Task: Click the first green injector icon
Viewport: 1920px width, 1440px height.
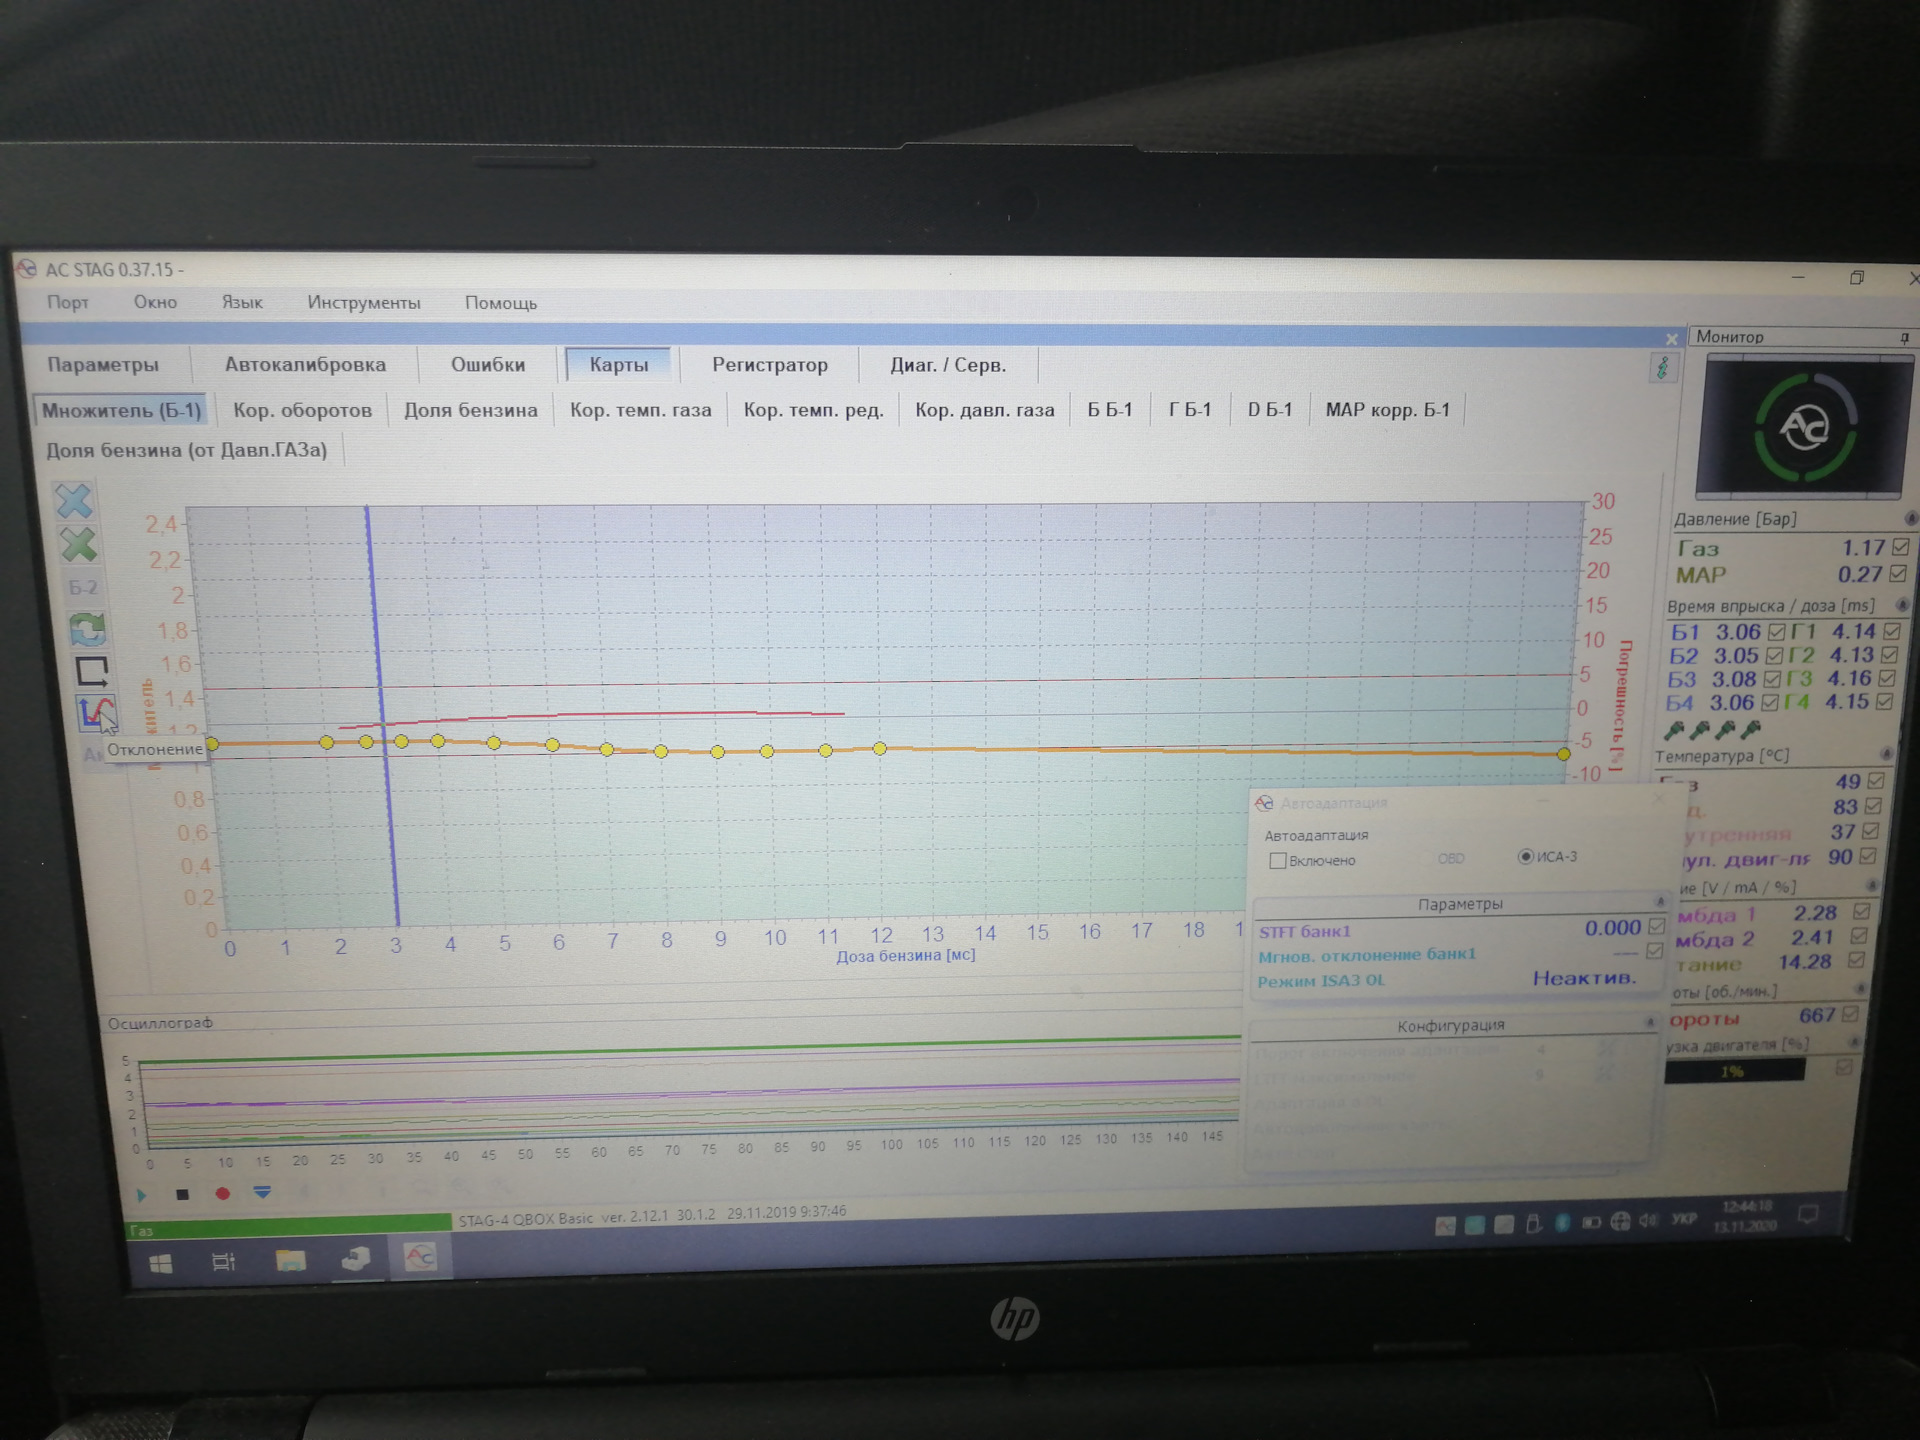Action: point(1674,731)
